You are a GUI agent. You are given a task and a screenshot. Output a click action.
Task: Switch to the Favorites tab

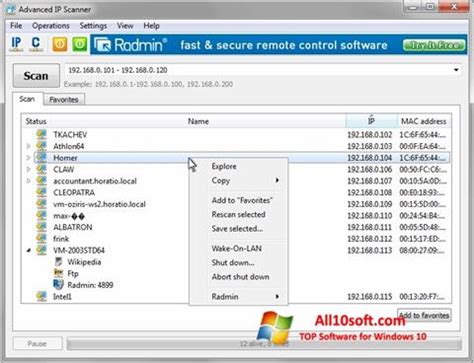(x=64, y=100)
